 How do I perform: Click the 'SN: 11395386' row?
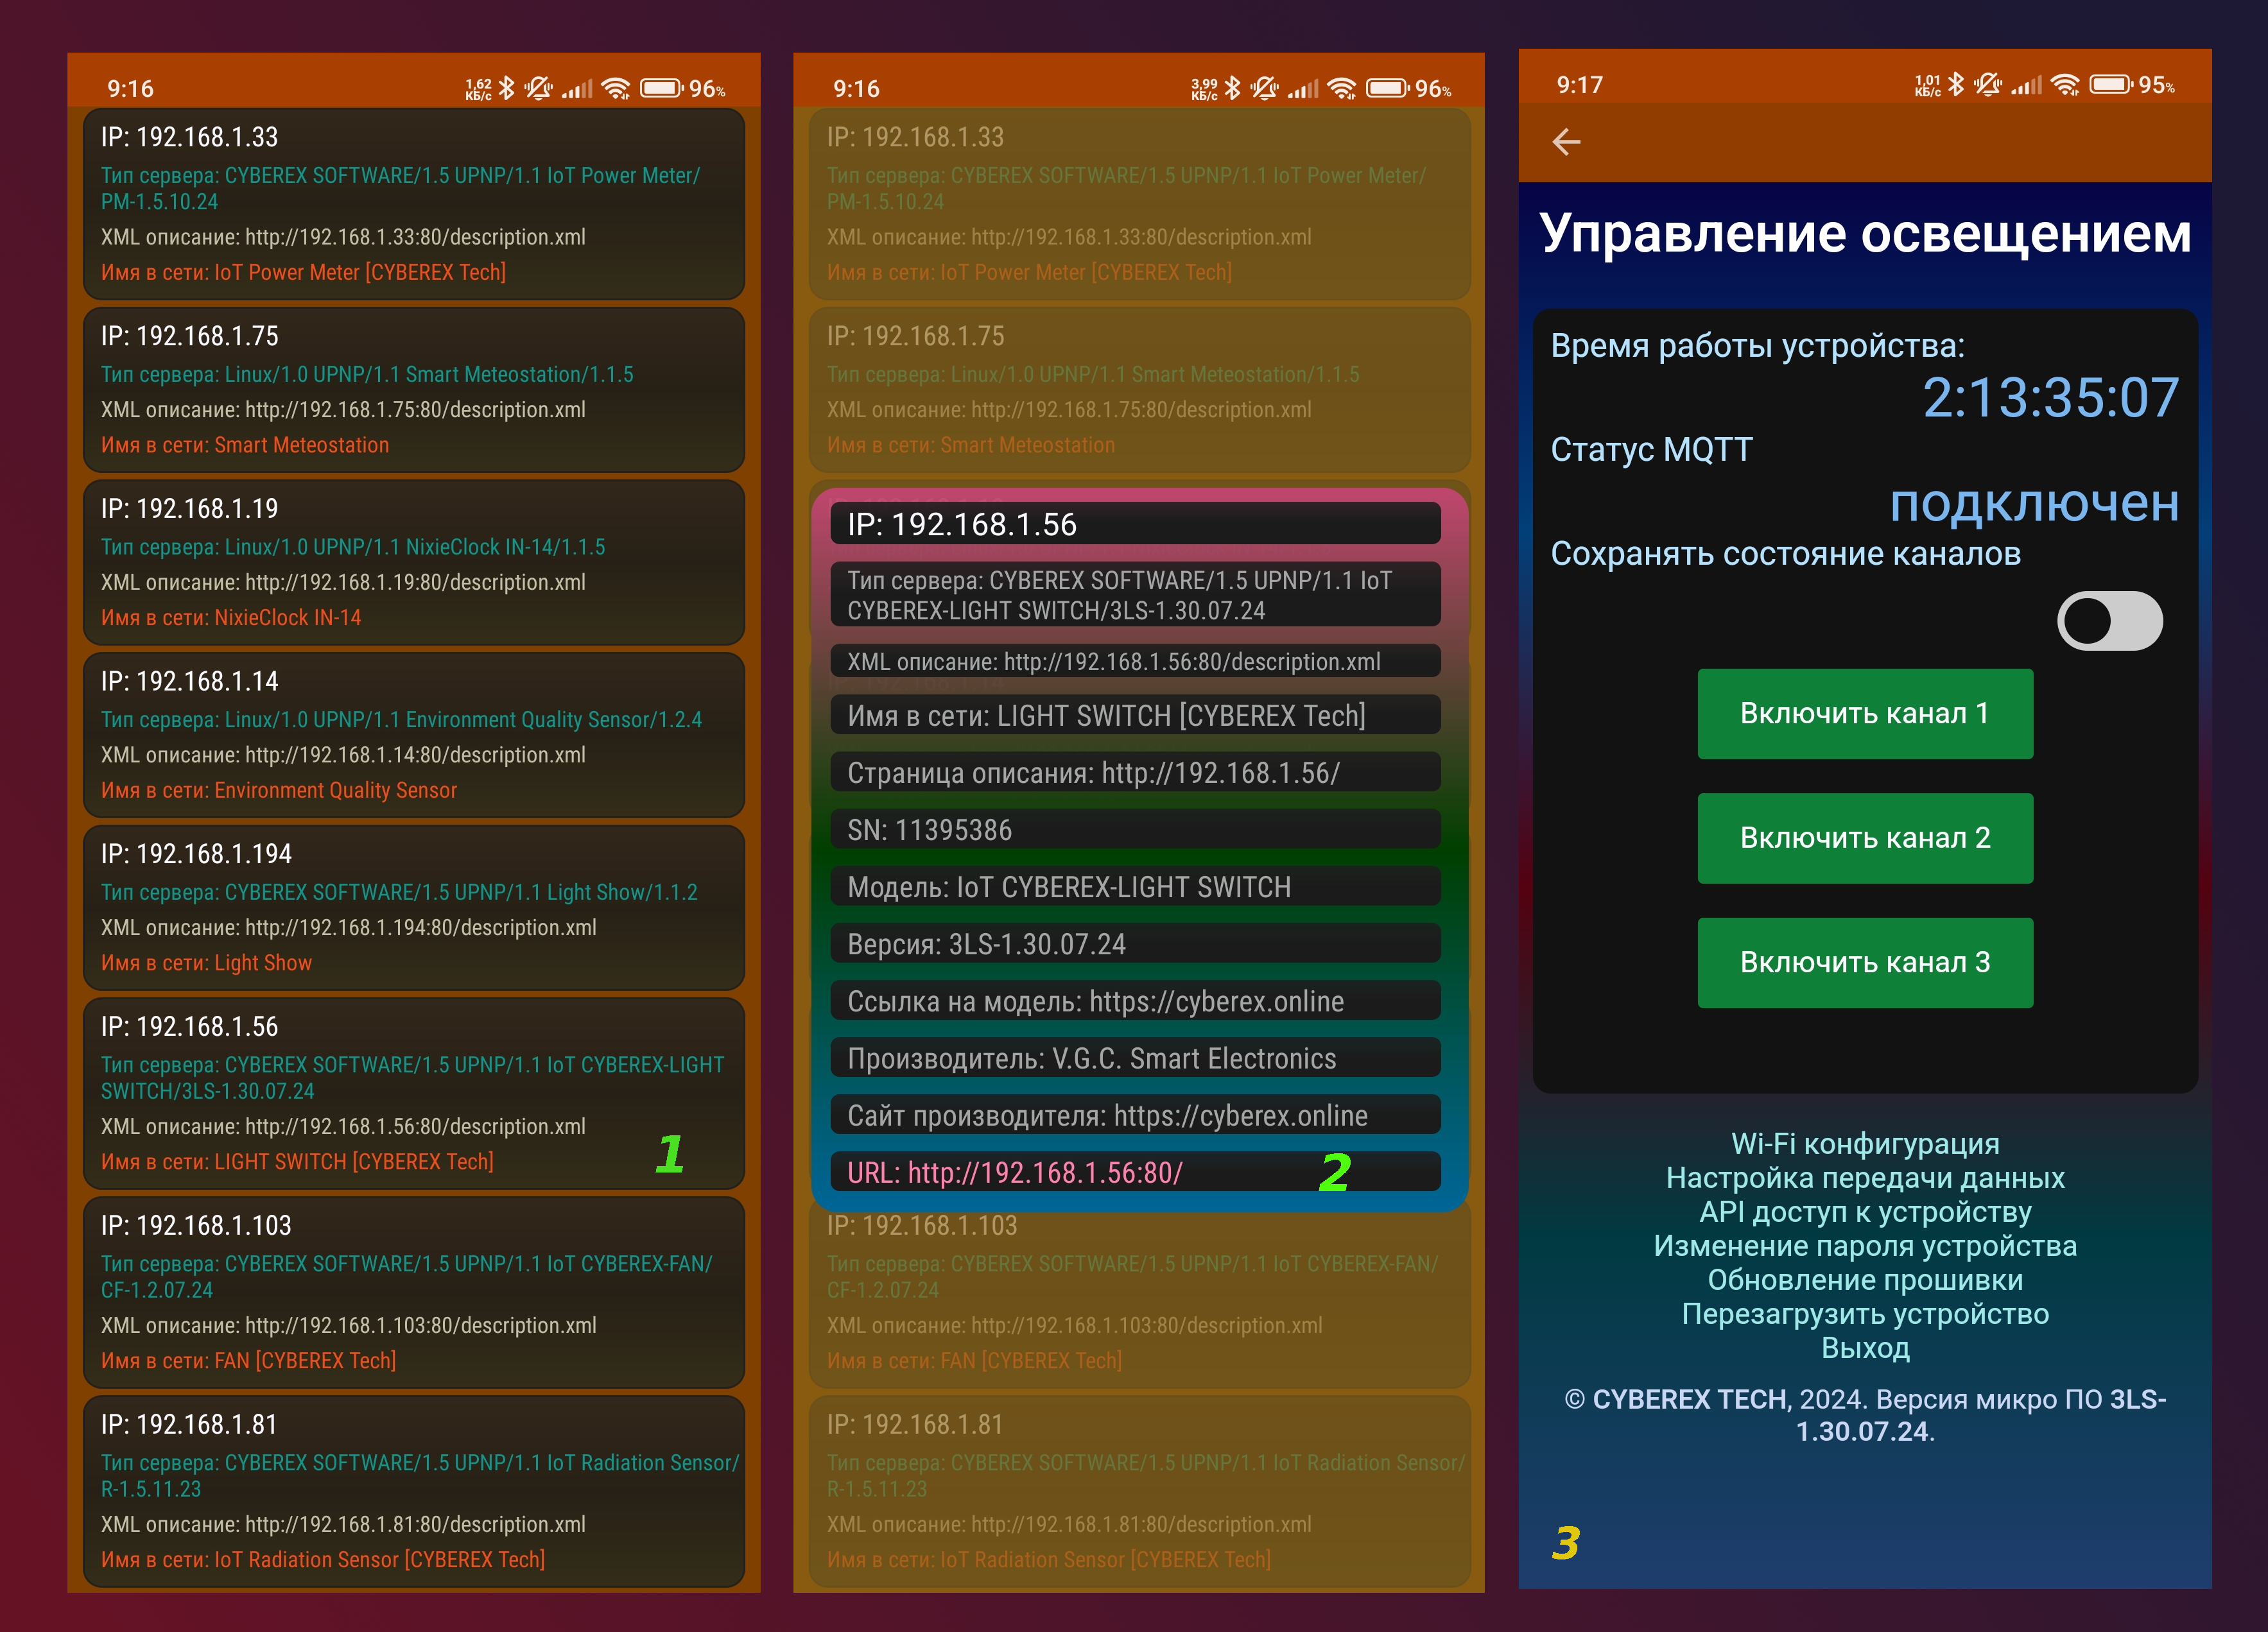coord(1135,829)
